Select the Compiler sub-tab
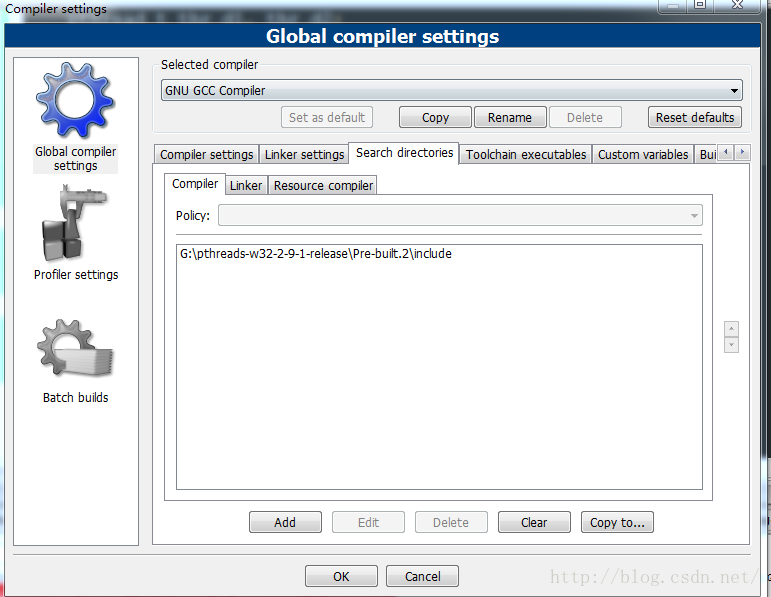 pos(195,184)
